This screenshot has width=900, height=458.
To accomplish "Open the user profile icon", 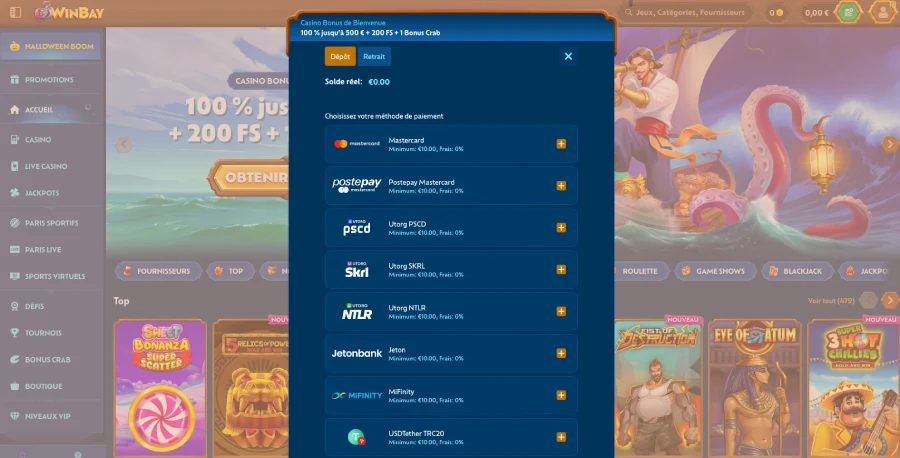I will tap(883, 13).
